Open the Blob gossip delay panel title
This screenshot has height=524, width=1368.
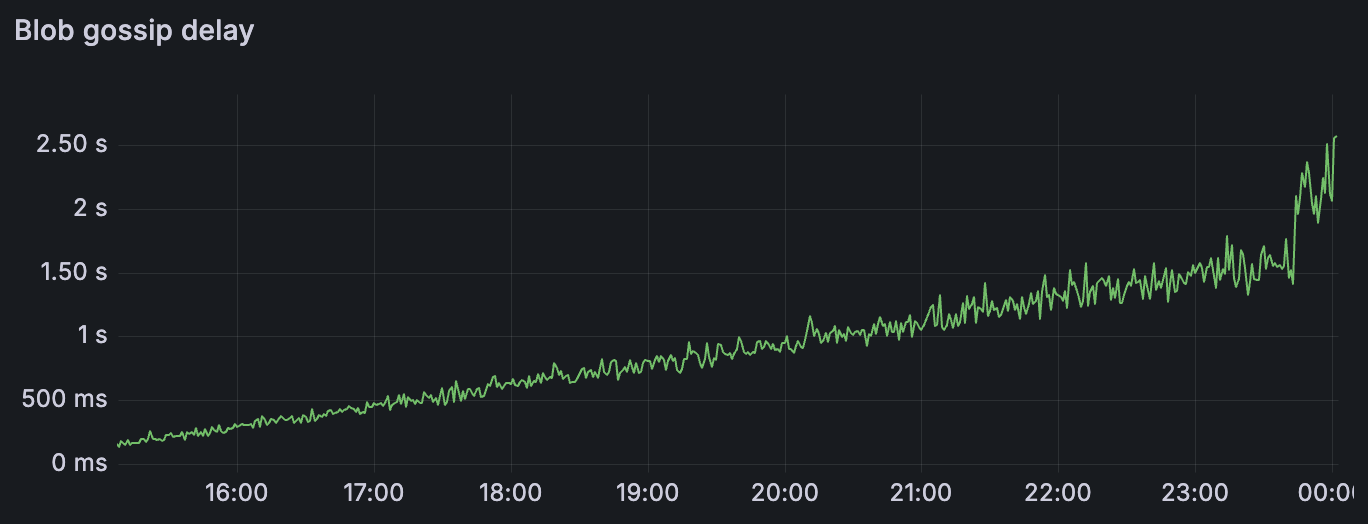134,31
